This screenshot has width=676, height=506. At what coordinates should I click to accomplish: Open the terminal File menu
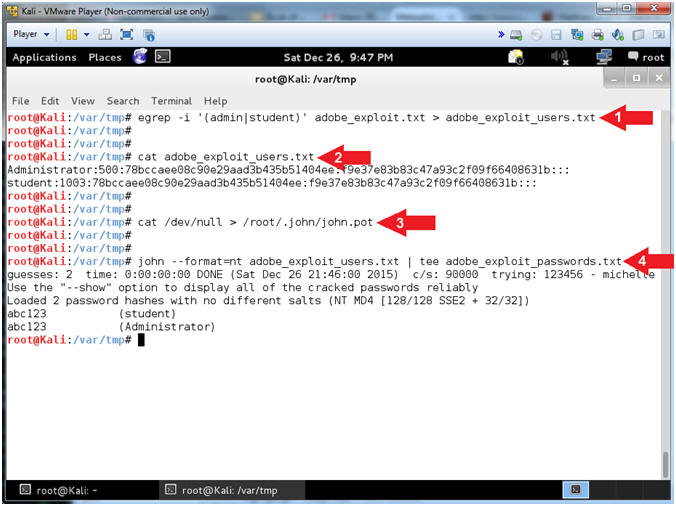[21, 101]
